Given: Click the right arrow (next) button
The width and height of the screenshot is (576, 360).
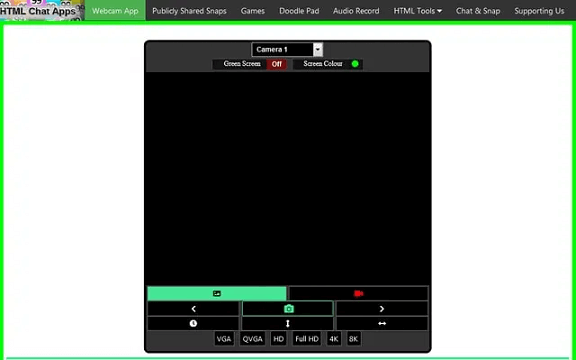Looking at the screenshot, I should pyautogui.click(x=382, y=309).
